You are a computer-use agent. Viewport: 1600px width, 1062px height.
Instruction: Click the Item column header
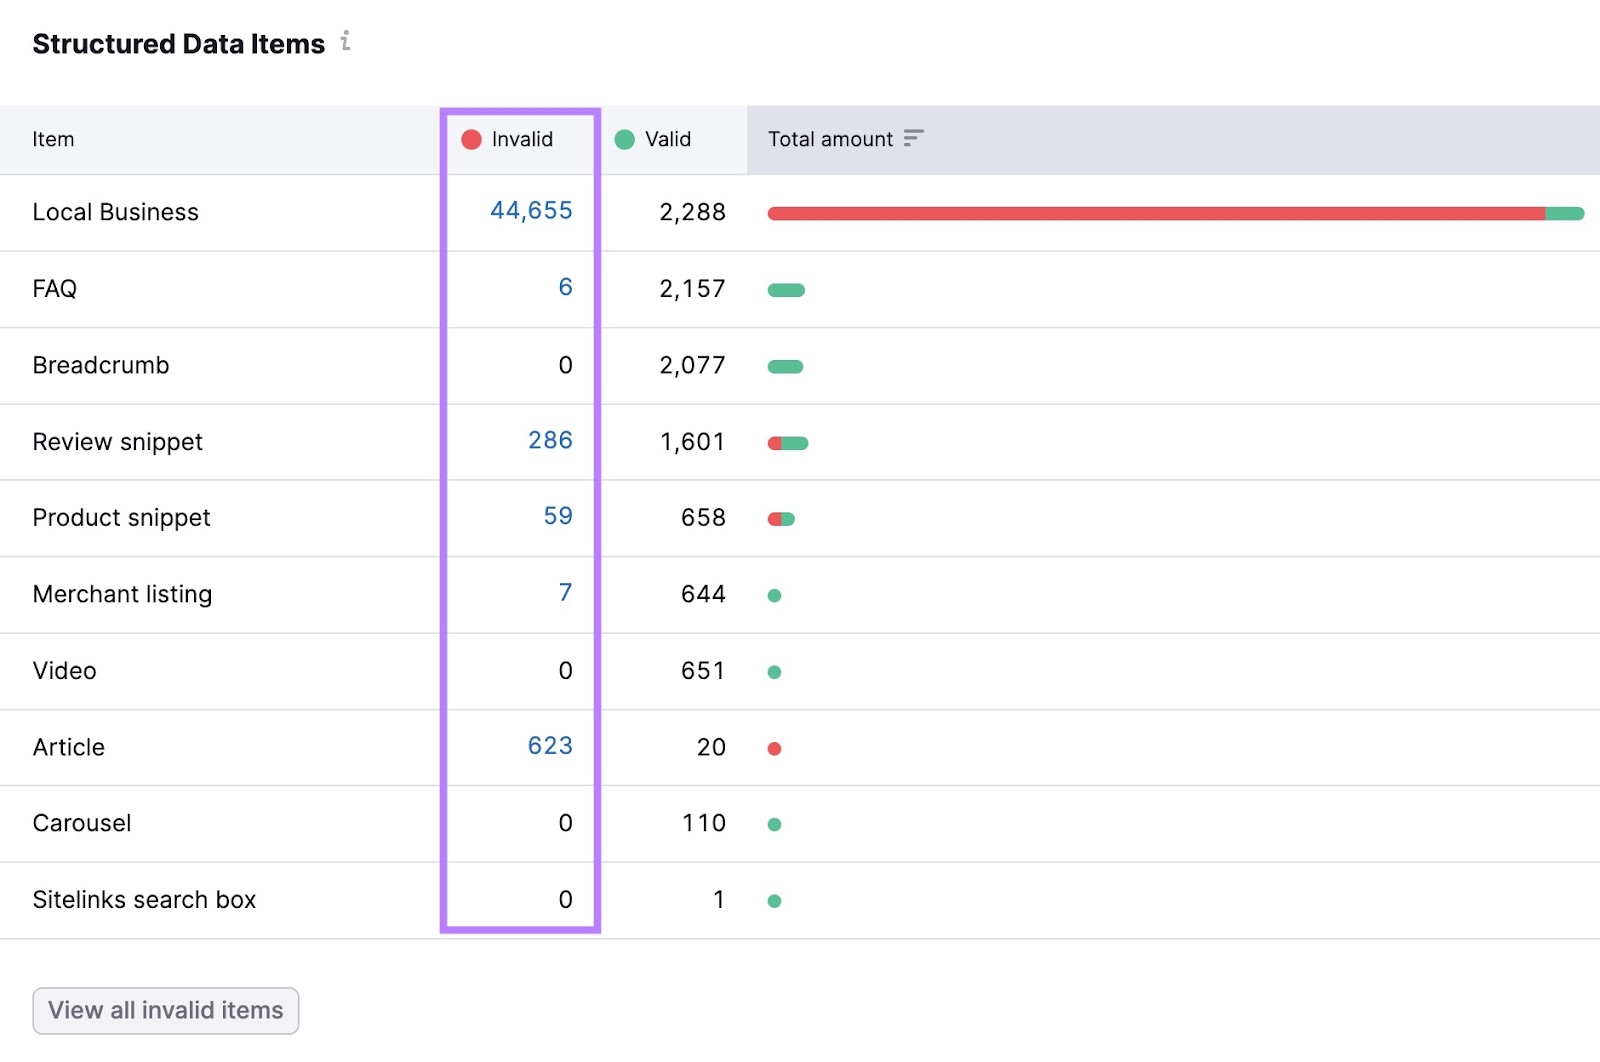coord(52,139)
